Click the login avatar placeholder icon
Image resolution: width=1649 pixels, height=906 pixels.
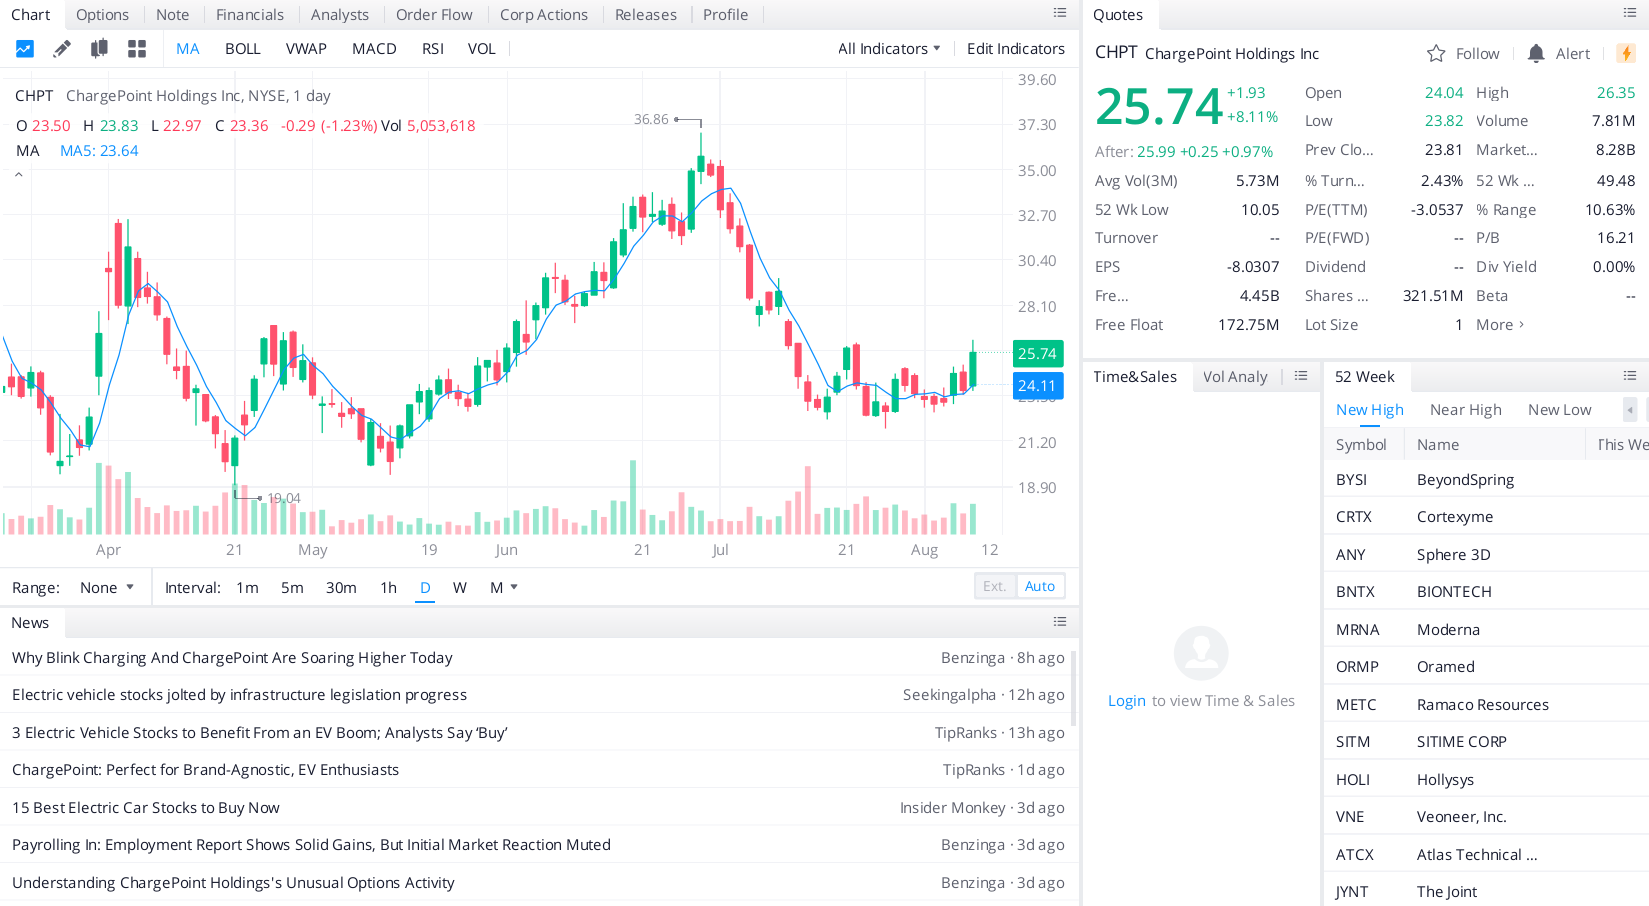click(1201, 654)
